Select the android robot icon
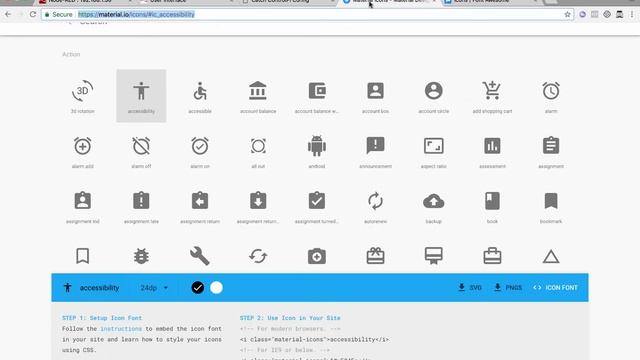Viewport: 640px width, 360px height. pyautogui.click(x=317, y=146)
